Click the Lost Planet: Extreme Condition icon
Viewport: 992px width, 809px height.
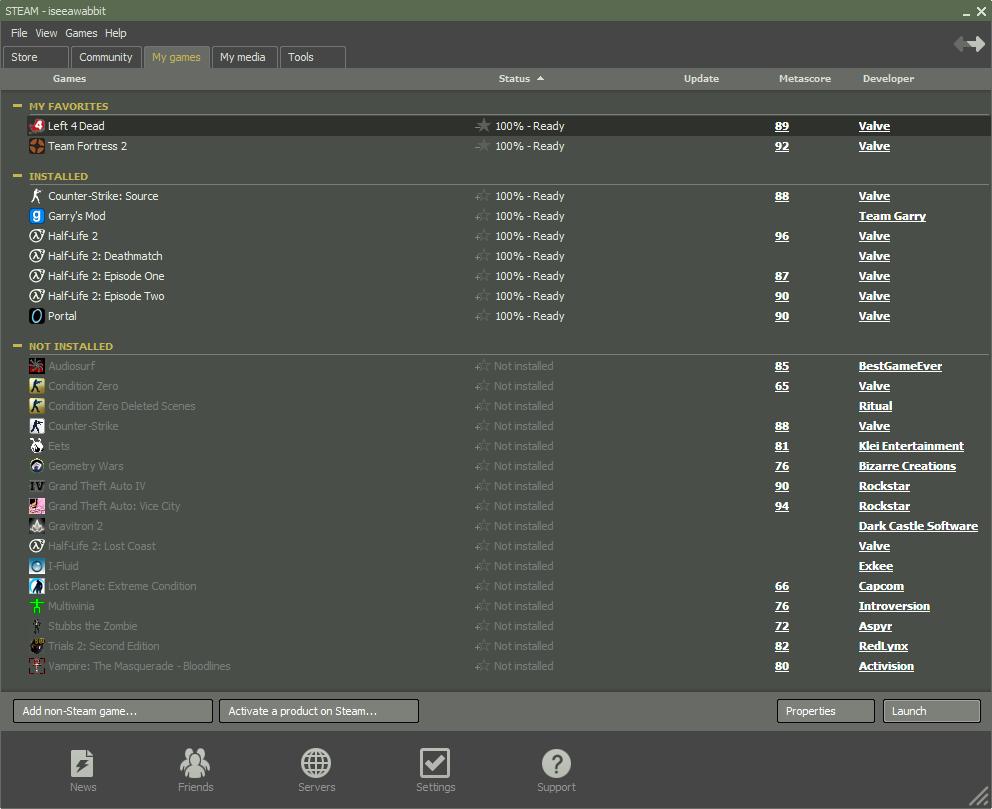pos(37,586)
